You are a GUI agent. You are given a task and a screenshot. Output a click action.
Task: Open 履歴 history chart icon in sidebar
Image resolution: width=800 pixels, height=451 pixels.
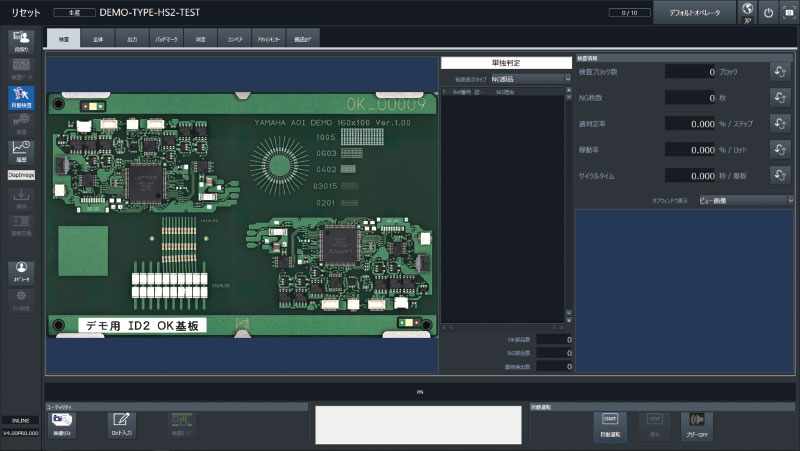click(x=21, y=151)
